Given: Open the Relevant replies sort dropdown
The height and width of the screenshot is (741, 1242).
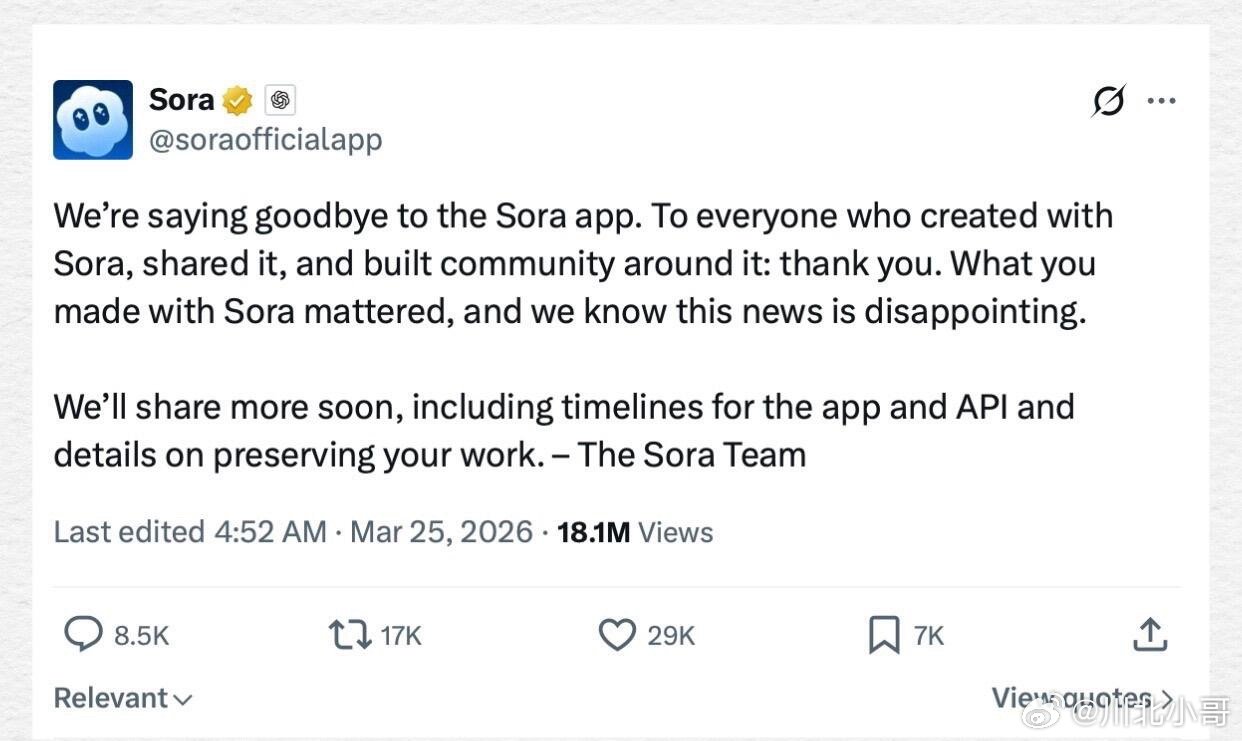Looking at the screenshot, I should coord(122,698).
